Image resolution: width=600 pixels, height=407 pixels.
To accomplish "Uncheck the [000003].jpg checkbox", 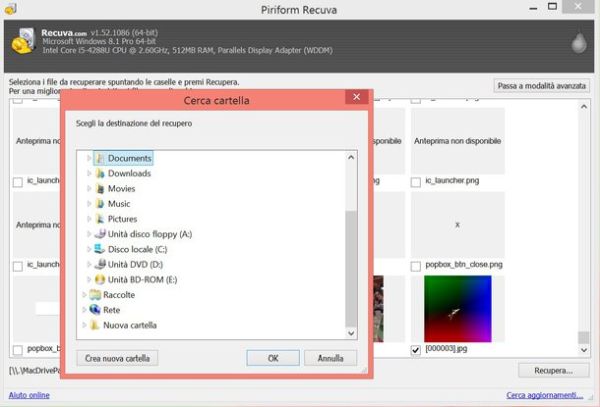I will pos(416,350).
